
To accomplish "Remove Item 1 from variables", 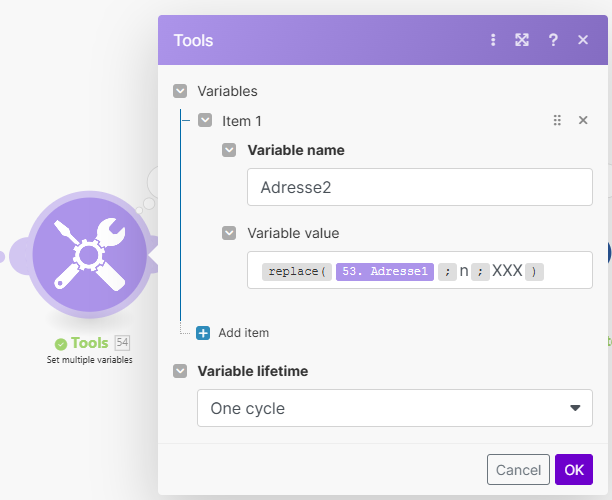I will click(x=583, y=120).
